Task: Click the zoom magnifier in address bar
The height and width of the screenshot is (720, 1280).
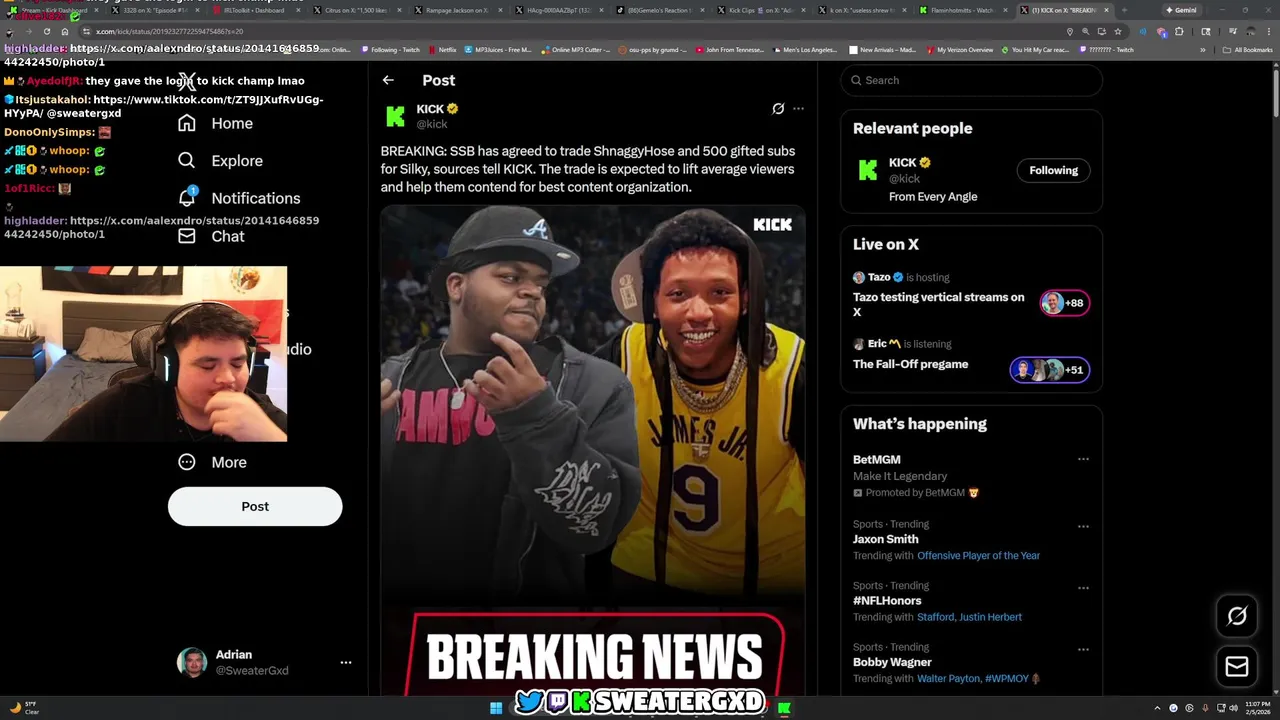Action: 1085,31
